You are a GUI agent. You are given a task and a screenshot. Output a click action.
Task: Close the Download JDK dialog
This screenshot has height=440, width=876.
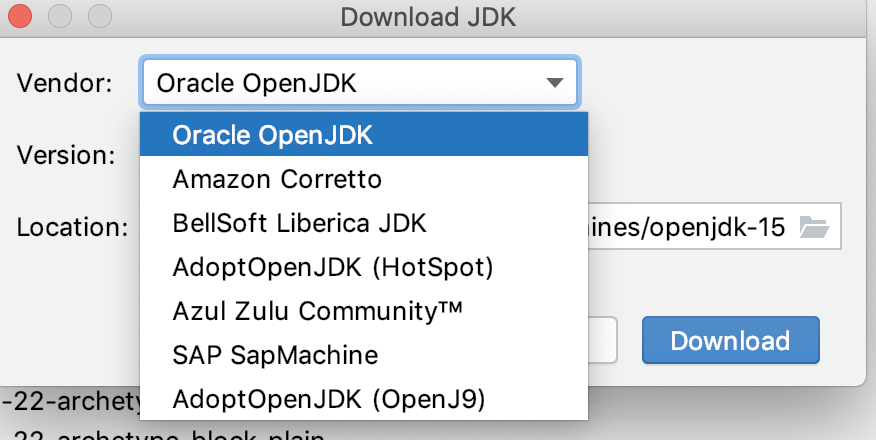[20, 17]
